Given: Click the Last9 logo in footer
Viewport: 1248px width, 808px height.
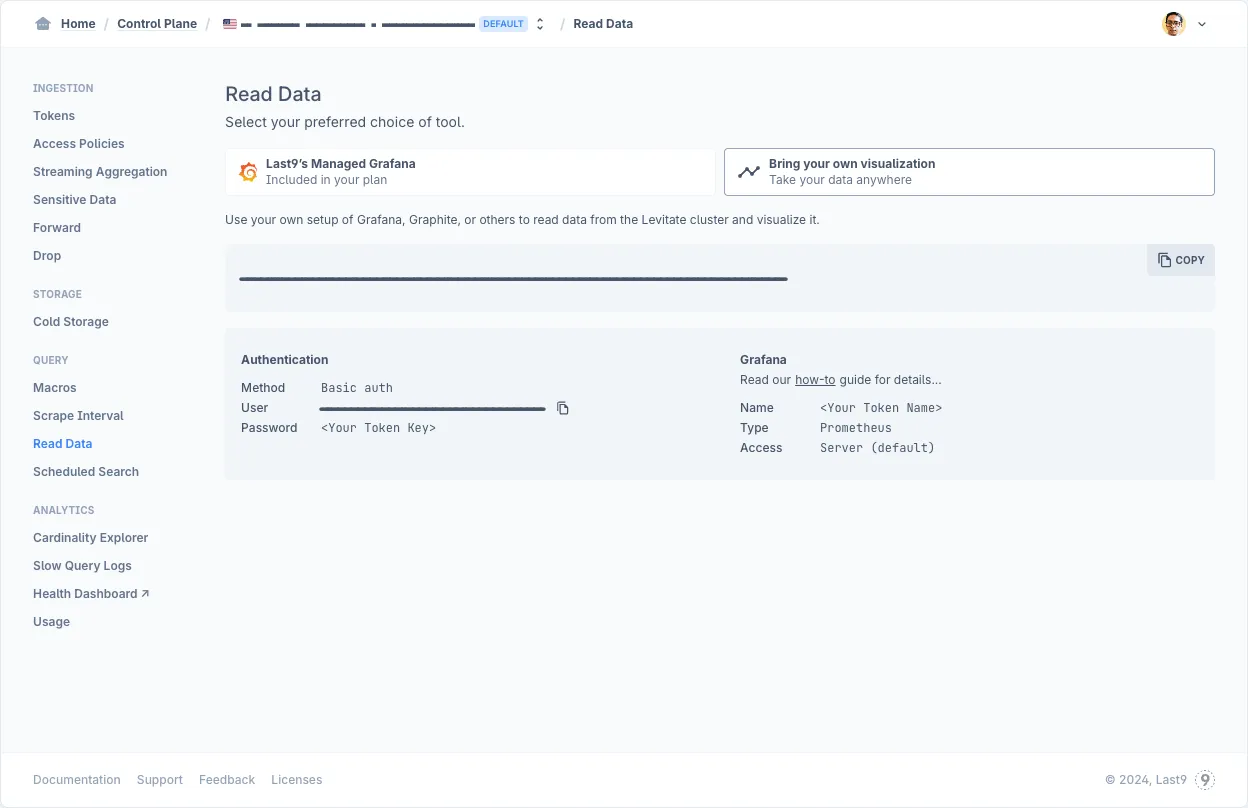Looking at the screenshot, I should [1205, 780].
